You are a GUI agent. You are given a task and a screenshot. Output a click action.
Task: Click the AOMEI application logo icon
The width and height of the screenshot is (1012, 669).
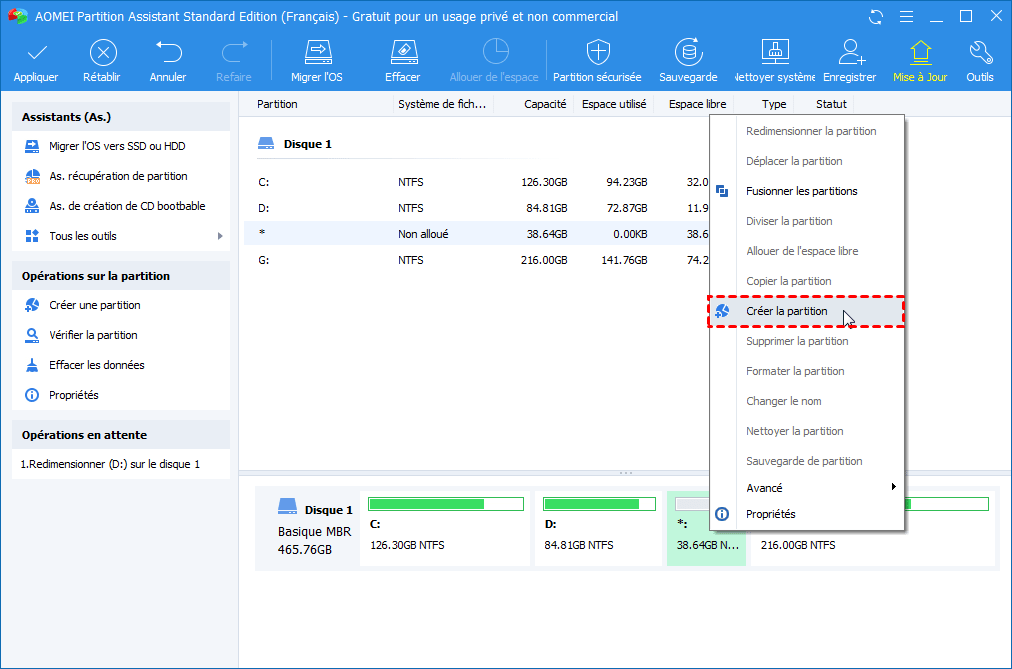[x=17, y=16]
